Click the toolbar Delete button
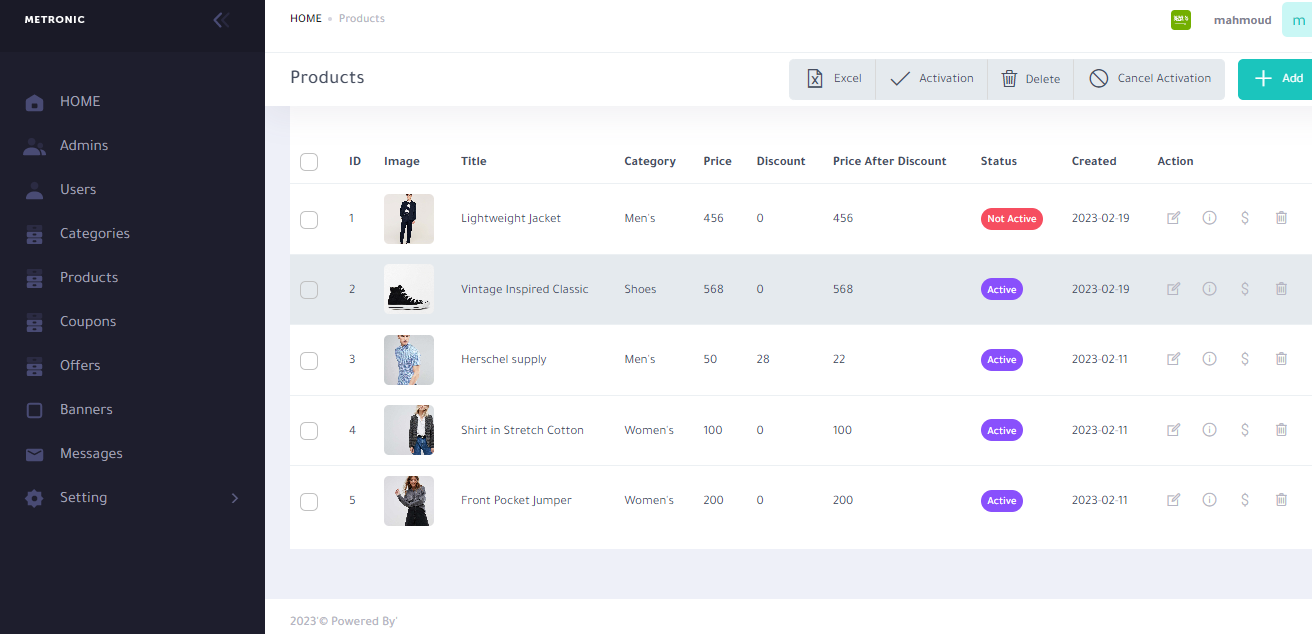 click(1030, 79)
